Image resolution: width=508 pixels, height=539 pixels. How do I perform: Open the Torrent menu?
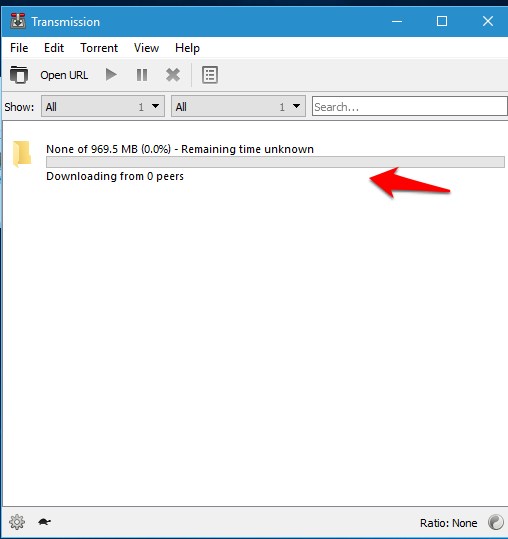[99, 48]
